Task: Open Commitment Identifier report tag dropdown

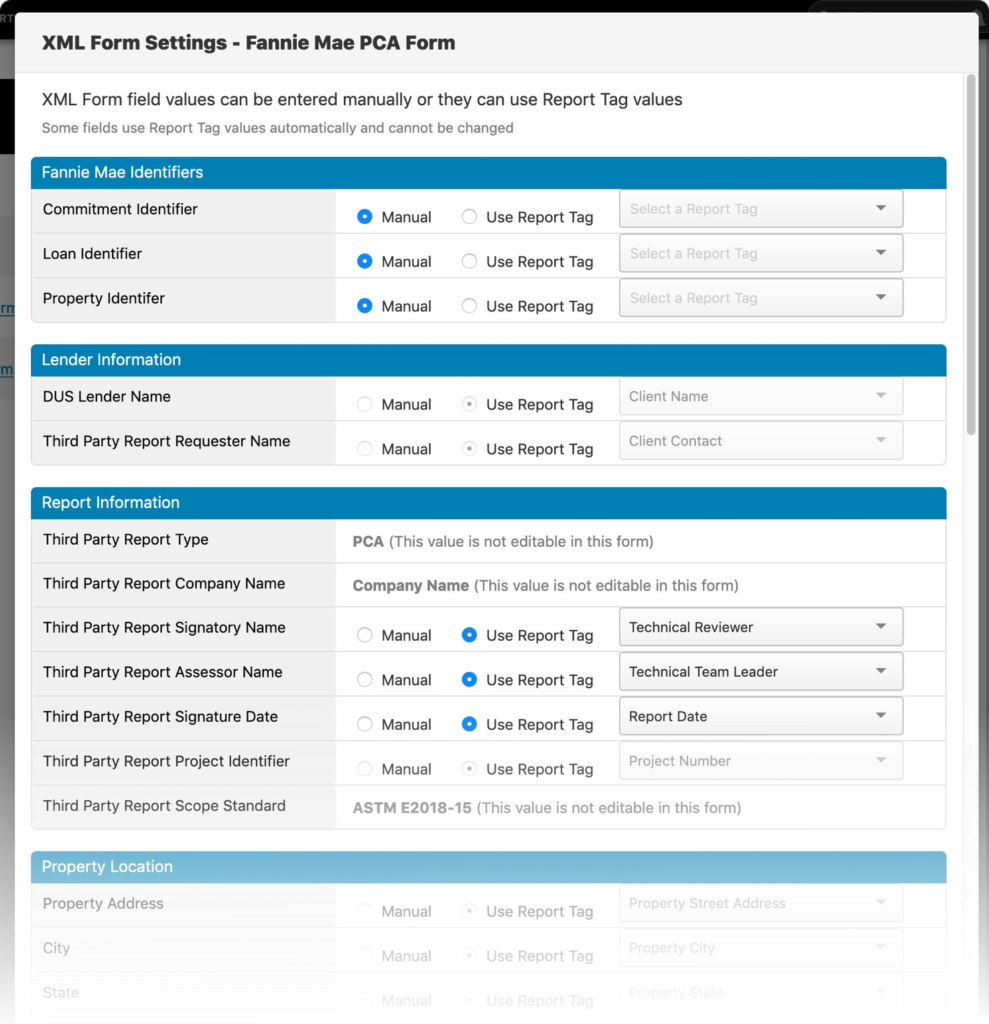Action: pos(761,209)
